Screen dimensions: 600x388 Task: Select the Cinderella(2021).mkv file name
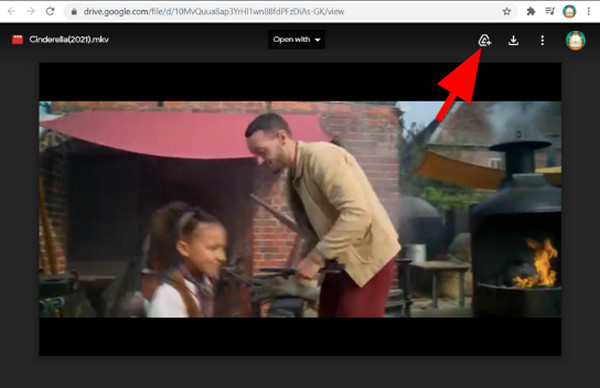69,39
